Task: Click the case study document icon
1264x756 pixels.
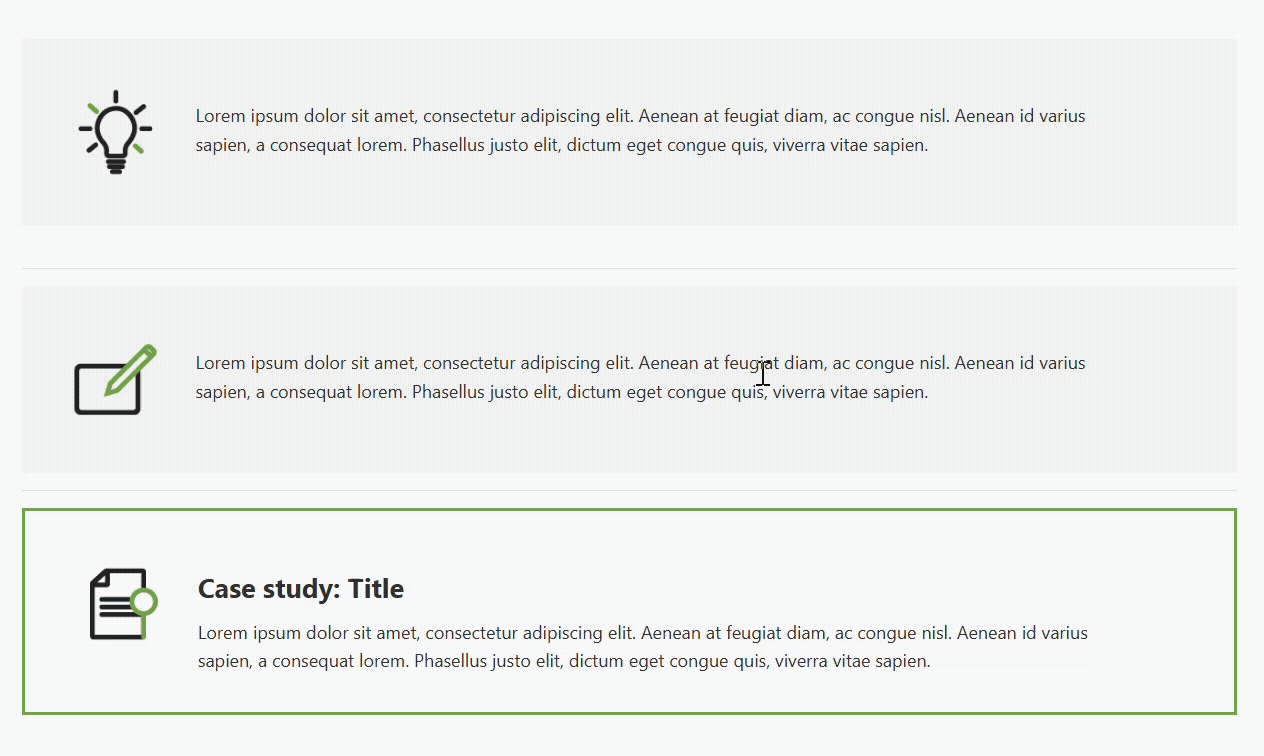Action: pos(120,604)
